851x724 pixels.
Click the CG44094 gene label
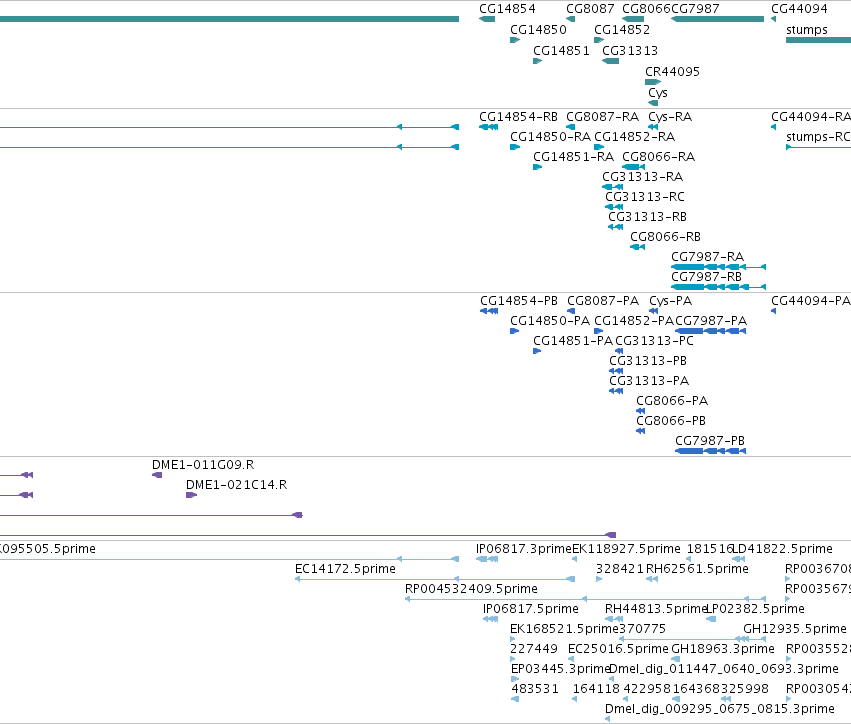click(799, 9)
